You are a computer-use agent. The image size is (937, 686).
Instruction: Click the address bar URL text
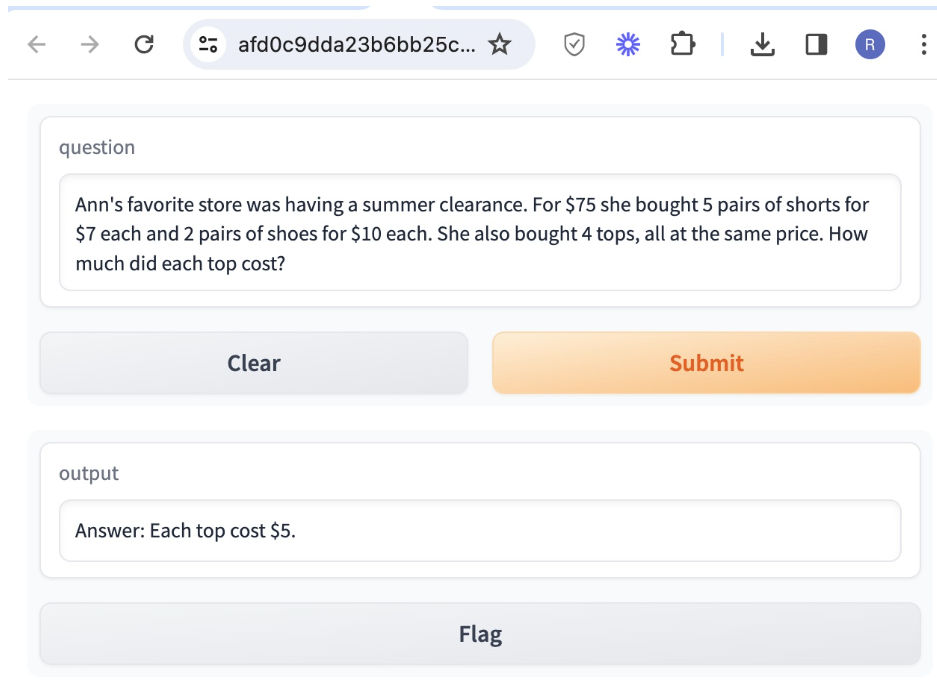coord(356,44)
